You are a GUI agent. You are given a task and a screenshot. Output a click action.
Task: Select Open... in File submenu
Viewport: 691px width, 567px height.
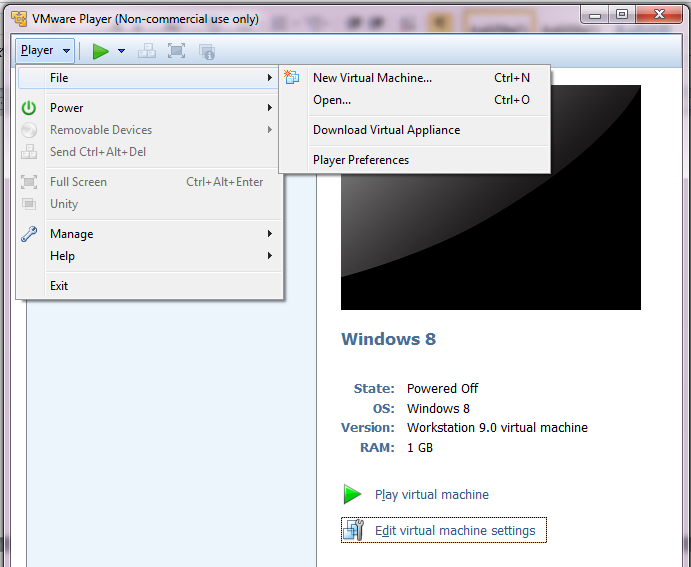click(x=415, y=100)
